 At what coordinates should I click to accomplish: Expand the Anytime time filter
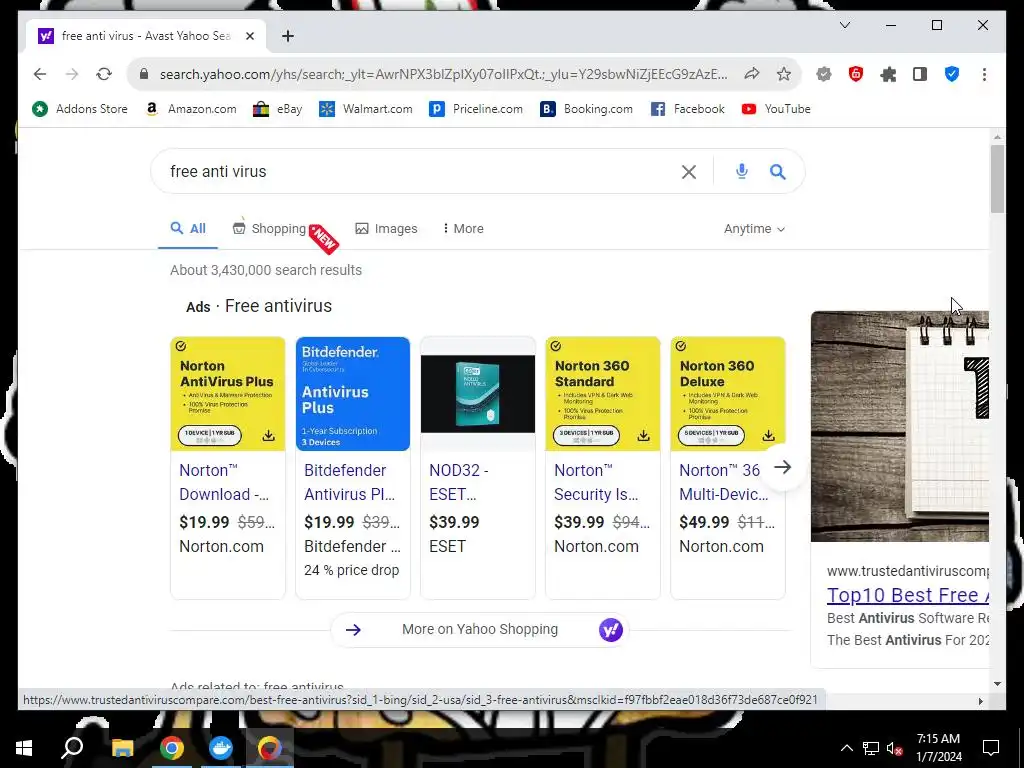coord(754,229)
